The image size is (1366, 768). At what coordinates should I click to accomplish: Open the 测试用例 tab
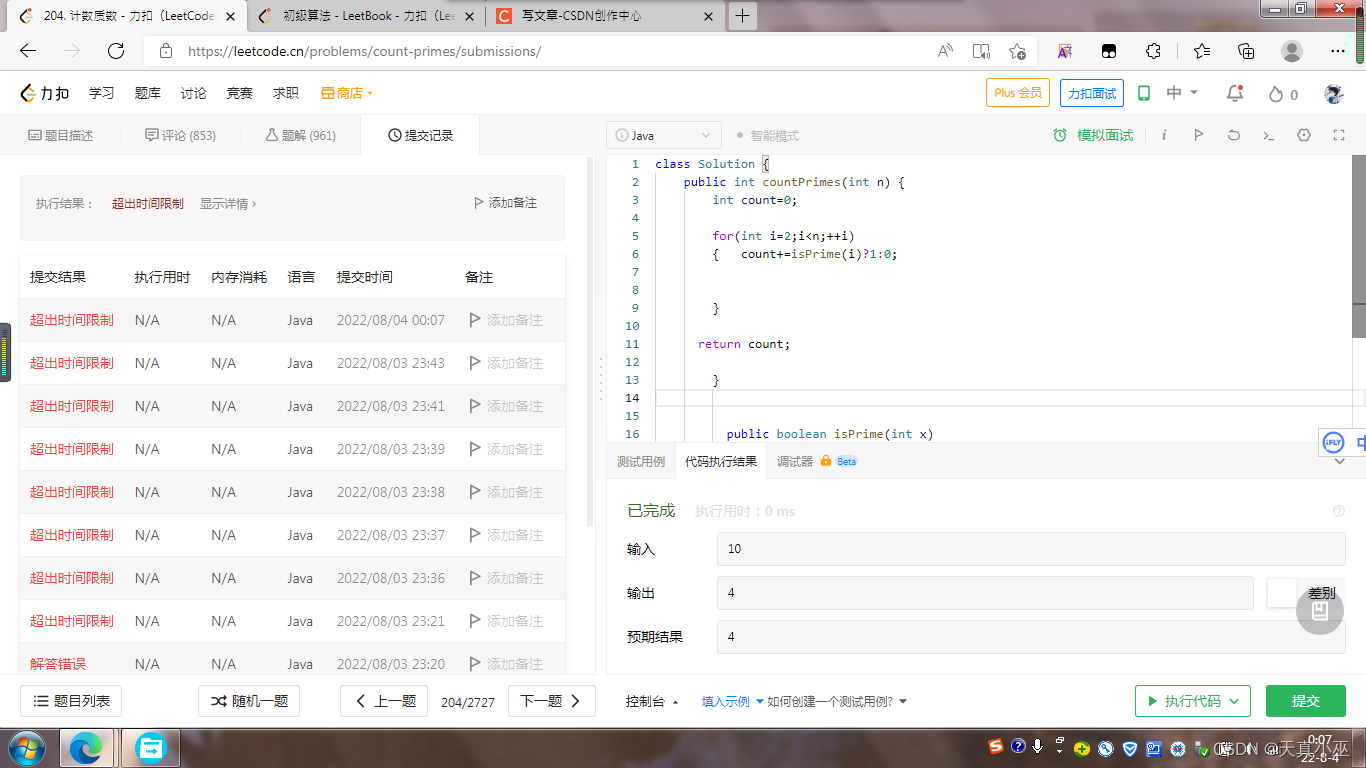(640, 461)
